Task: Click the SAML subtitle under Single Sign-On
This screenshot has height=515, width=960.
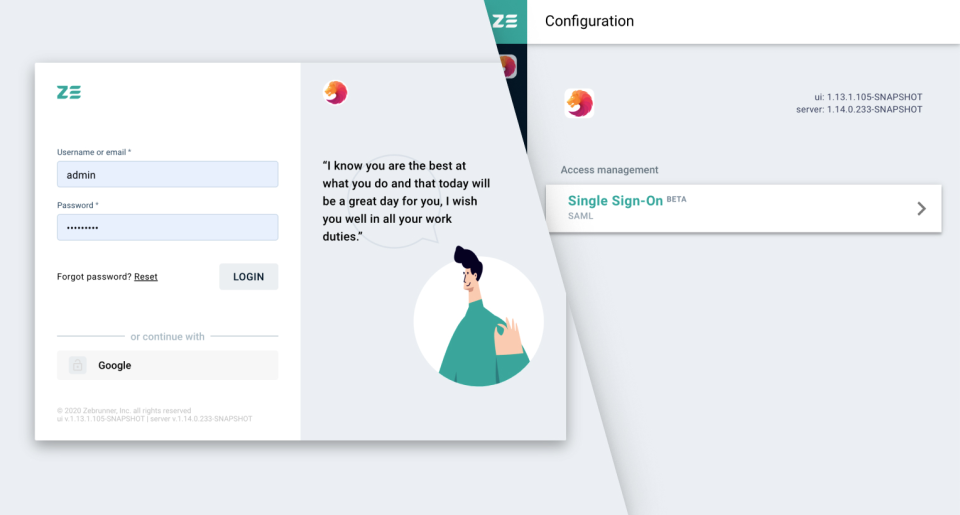Action: pyautogui.click(x=580, y=216)
